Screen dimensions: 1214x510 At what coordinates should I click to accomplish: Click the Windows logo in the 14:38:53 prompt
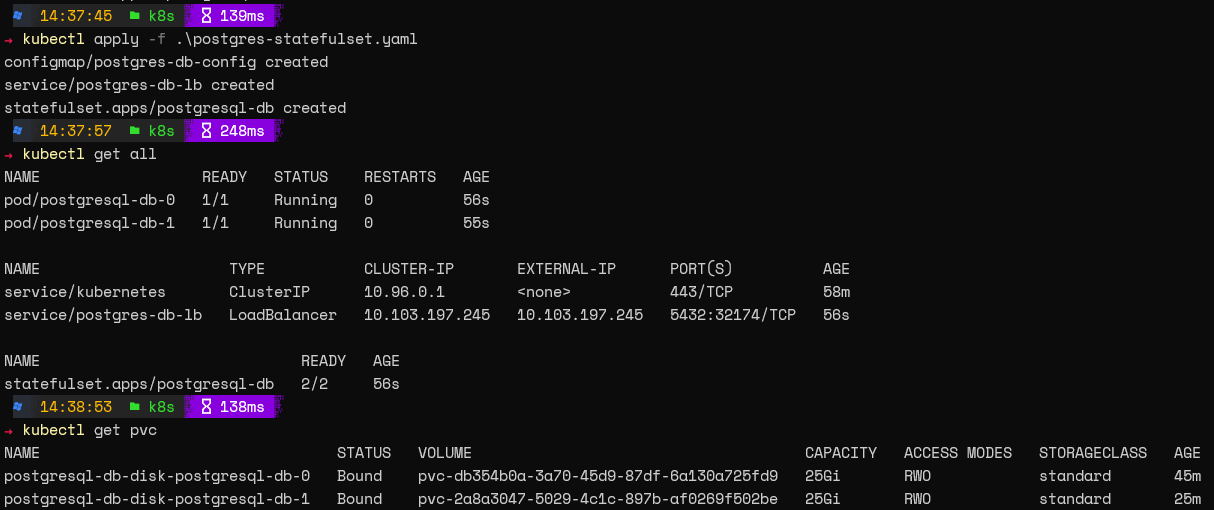(18, 407)
